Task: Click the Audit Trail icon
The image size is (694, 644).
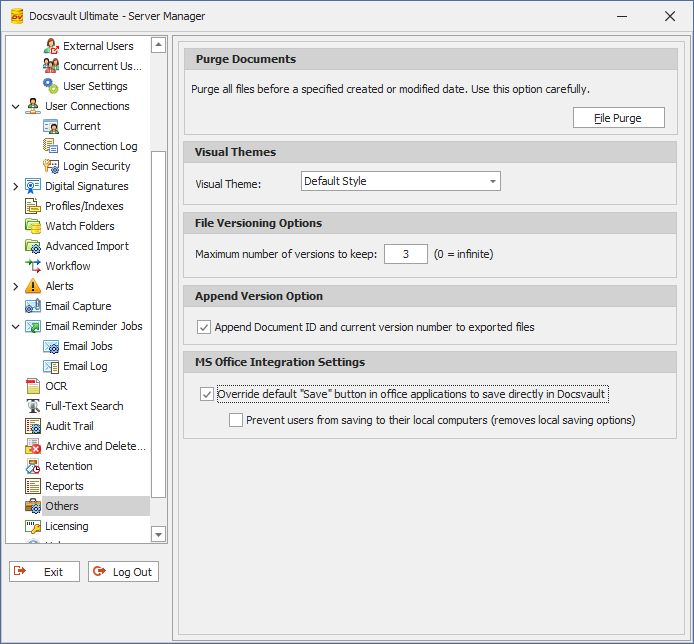Action: [33, 426]
